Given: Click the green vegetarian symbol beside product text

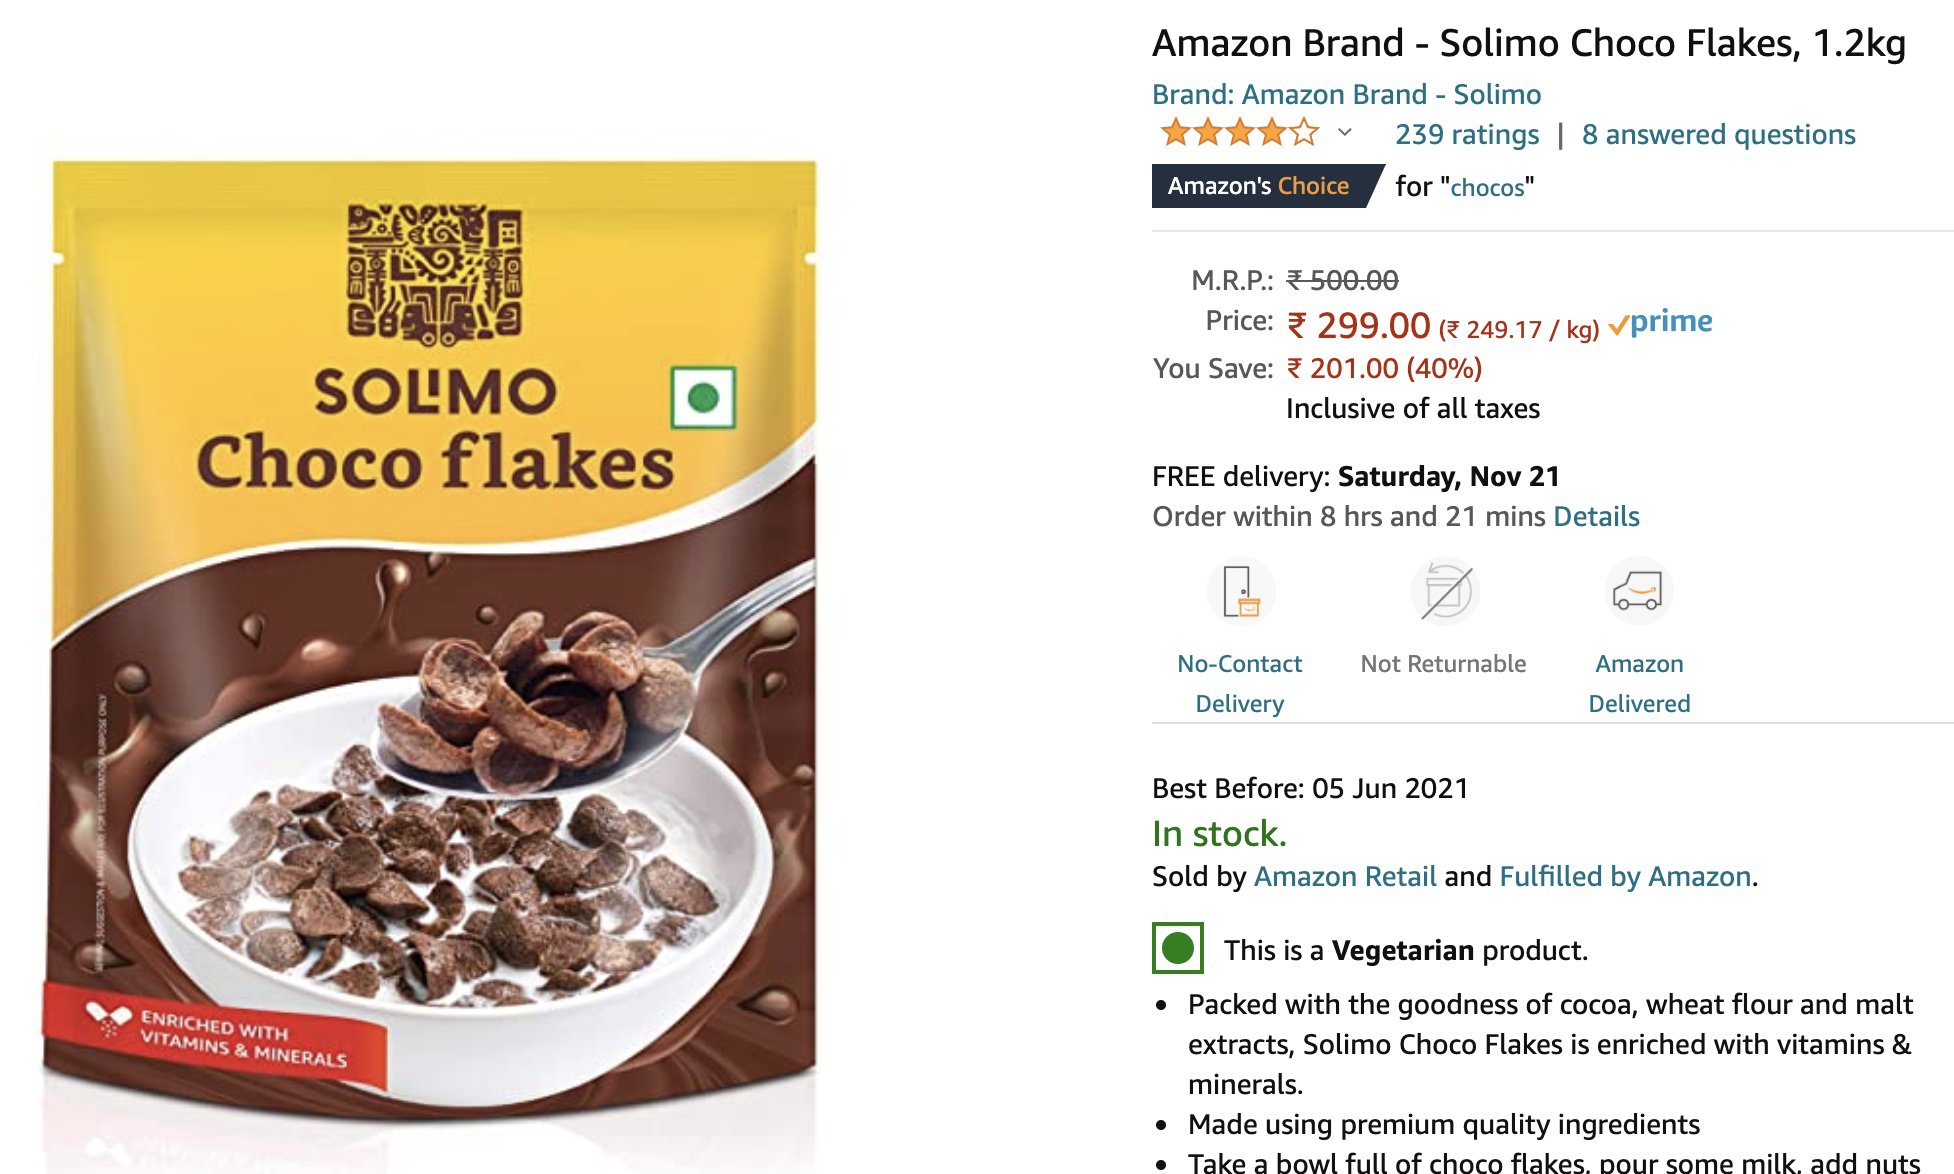Looking at the screenshot, I should [x=1178, y=948].
